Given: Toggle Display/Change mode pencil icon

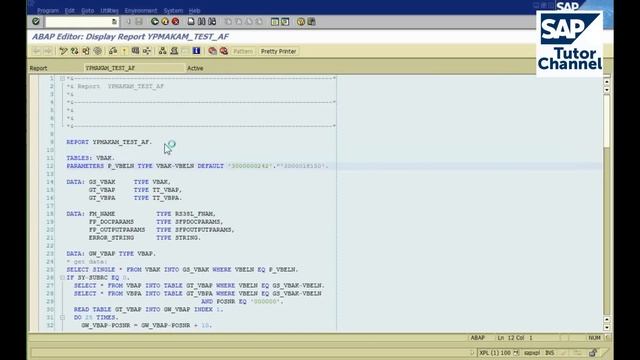Looking at the screenshot, I should (63, 51).
